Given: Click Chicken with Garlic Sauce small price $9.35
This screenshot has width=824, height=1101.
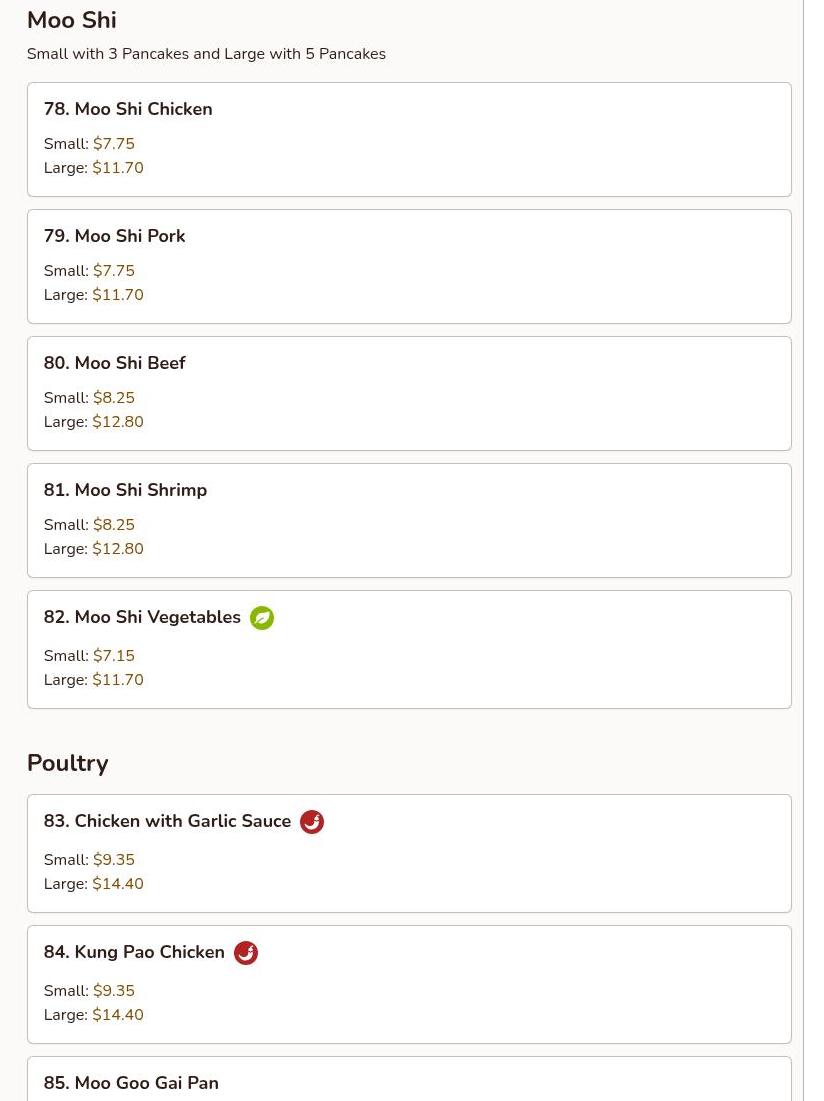Looking at the screenshot, I should click(113, 860).
